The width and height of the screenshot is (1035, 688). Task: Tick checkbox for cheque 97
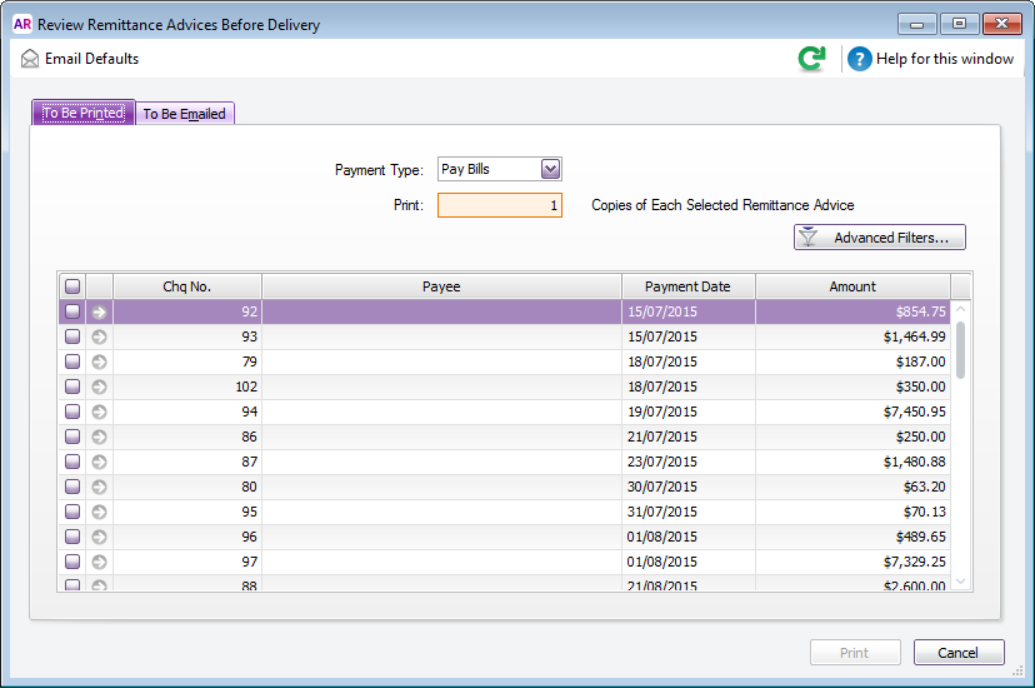tap(73, 562)
